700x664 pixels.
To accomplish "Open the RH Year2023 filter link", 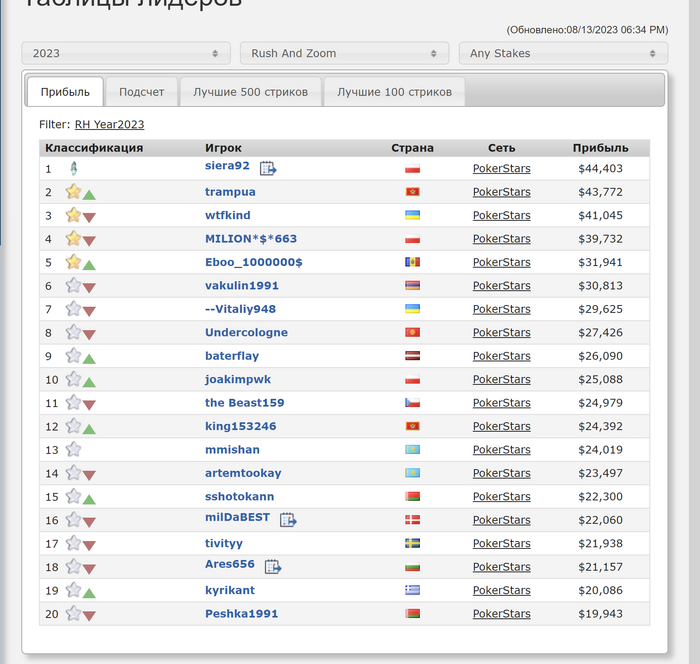I will pos(109,124).
